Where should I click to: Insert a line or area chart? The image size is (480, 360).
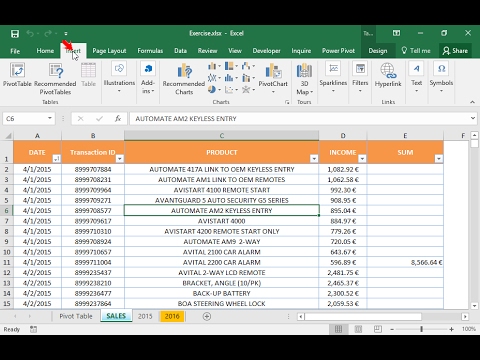click(214, 78)
